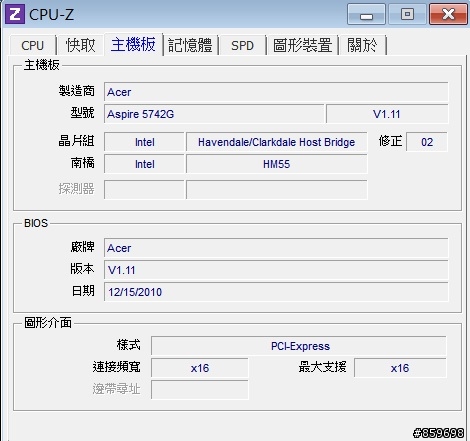The height and width of the screenshot is (441, 470).
Task: Close the CPU-Z window
Action: [448, 14]
